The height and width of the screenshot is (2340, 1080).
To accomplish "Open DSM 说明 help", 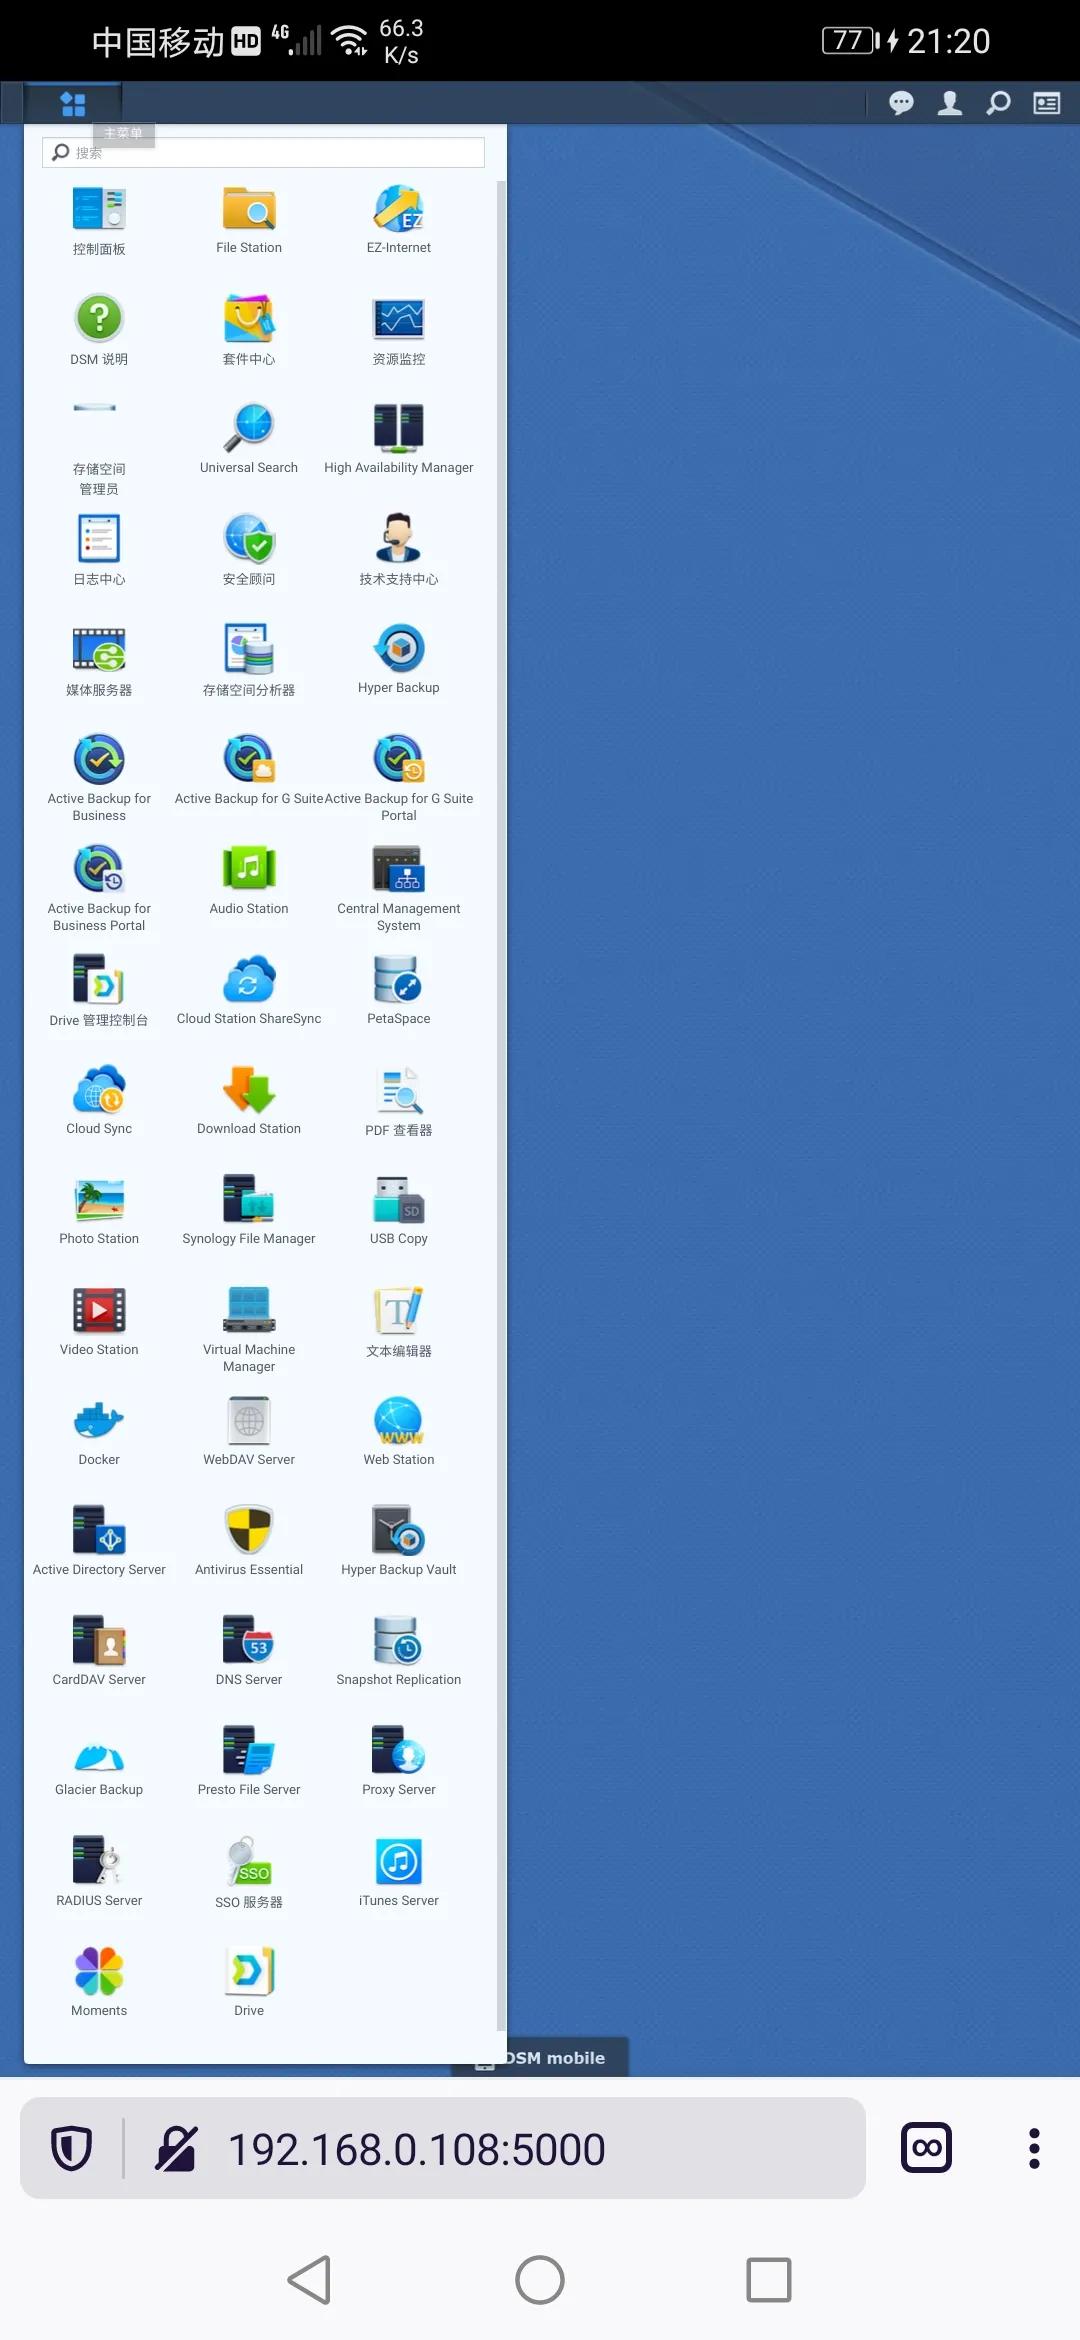I will (x=99, y=331).
